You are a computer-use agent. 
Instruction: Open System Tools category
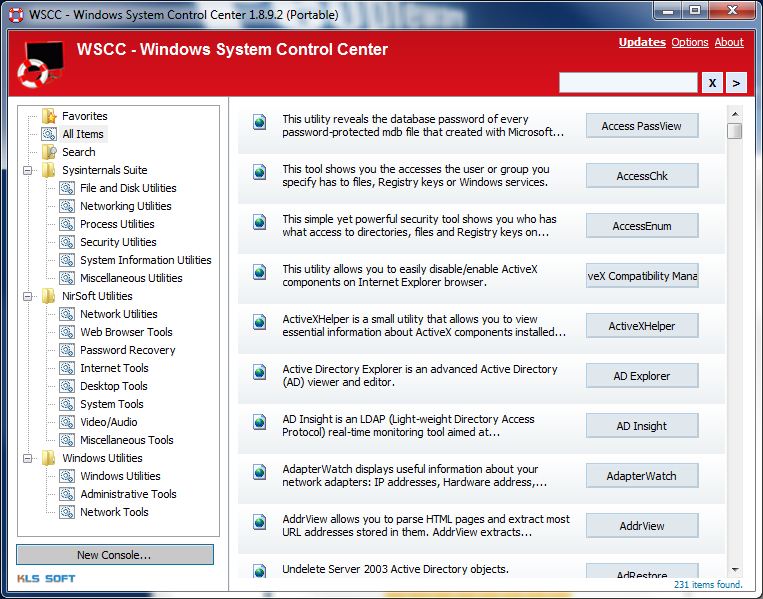pyautogui.click(x=112, y=404)
